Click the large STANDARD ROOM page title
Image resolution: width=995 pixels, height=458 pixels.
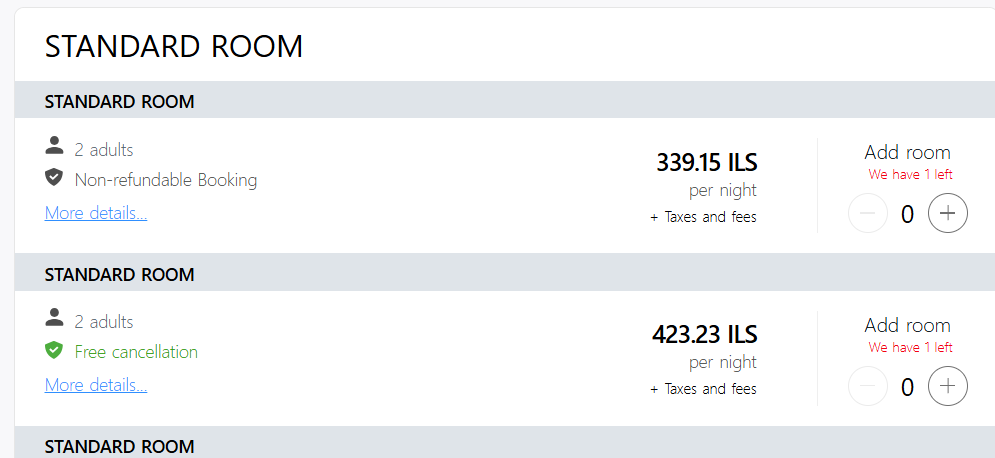[x=174, y=47]
